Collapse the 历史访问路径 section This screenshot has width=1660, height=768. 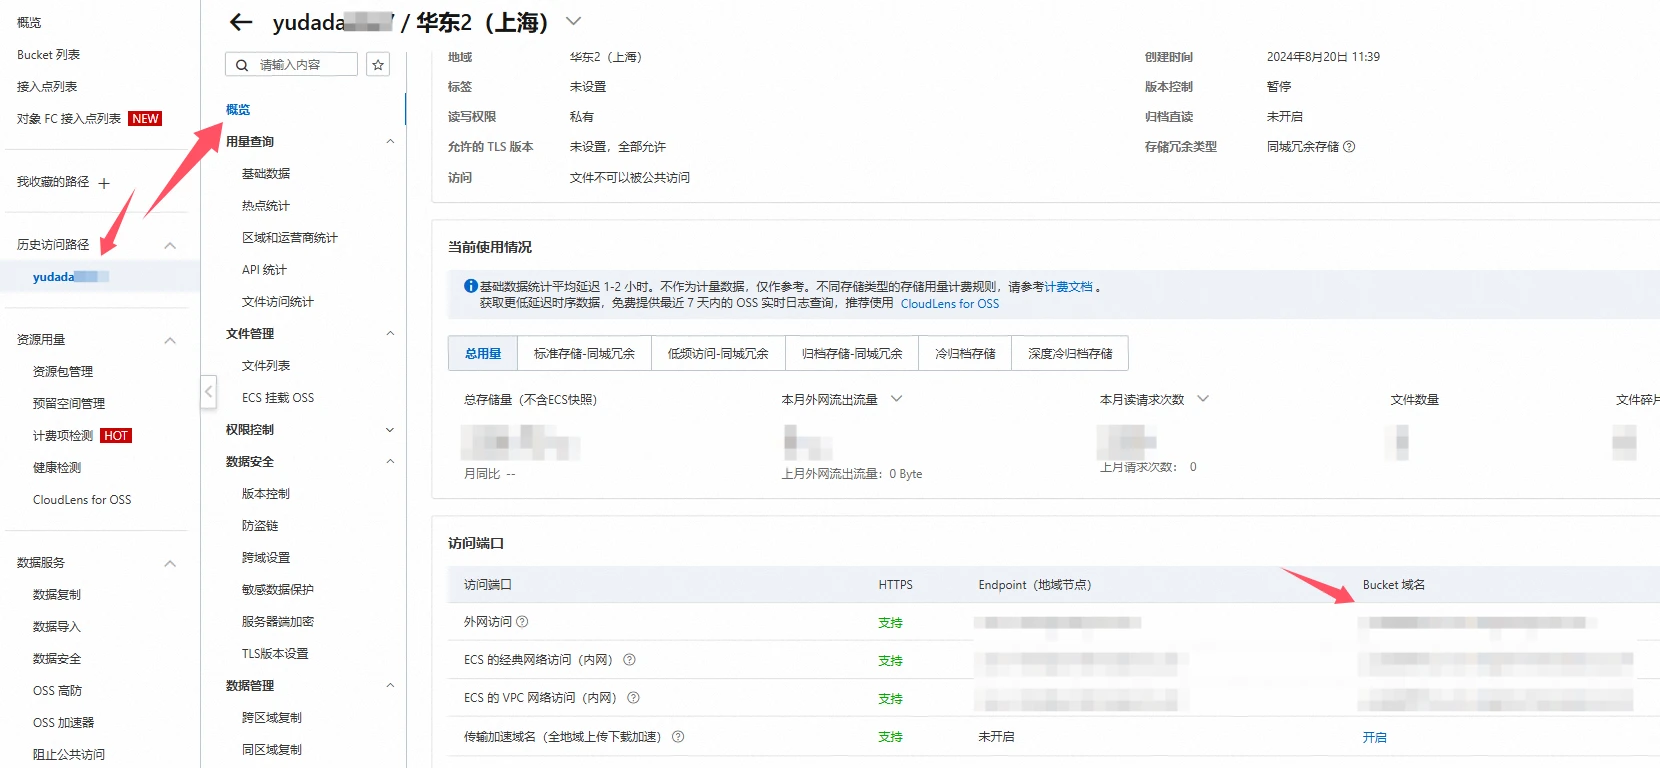(170, 245)
